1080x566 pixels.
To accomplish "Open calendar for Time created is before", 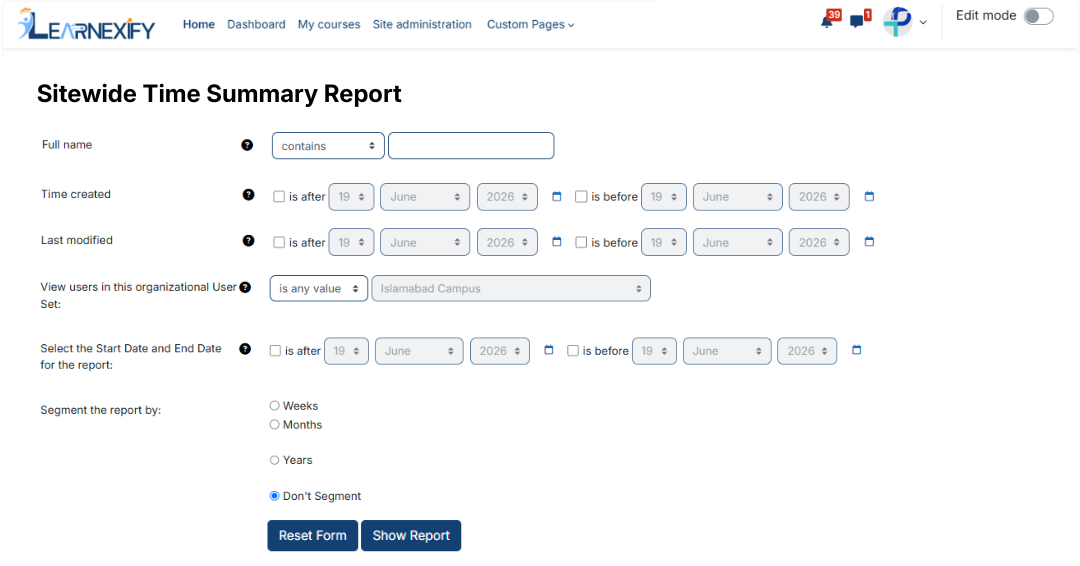I will 869,196.
